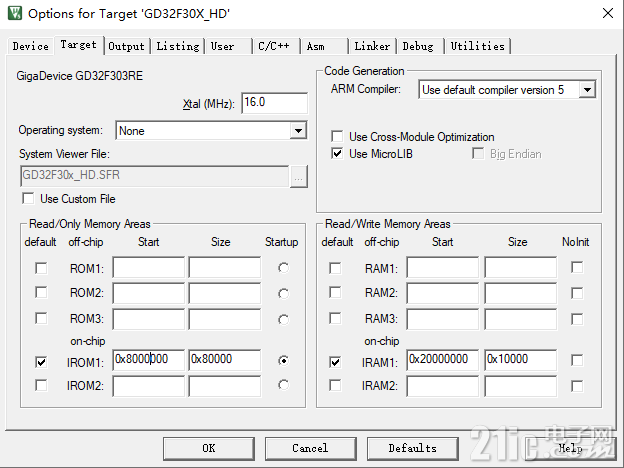This screenshot has width=624, height=468.
Task: Enable NoInit for IRAM2
Action: (577, 386)
